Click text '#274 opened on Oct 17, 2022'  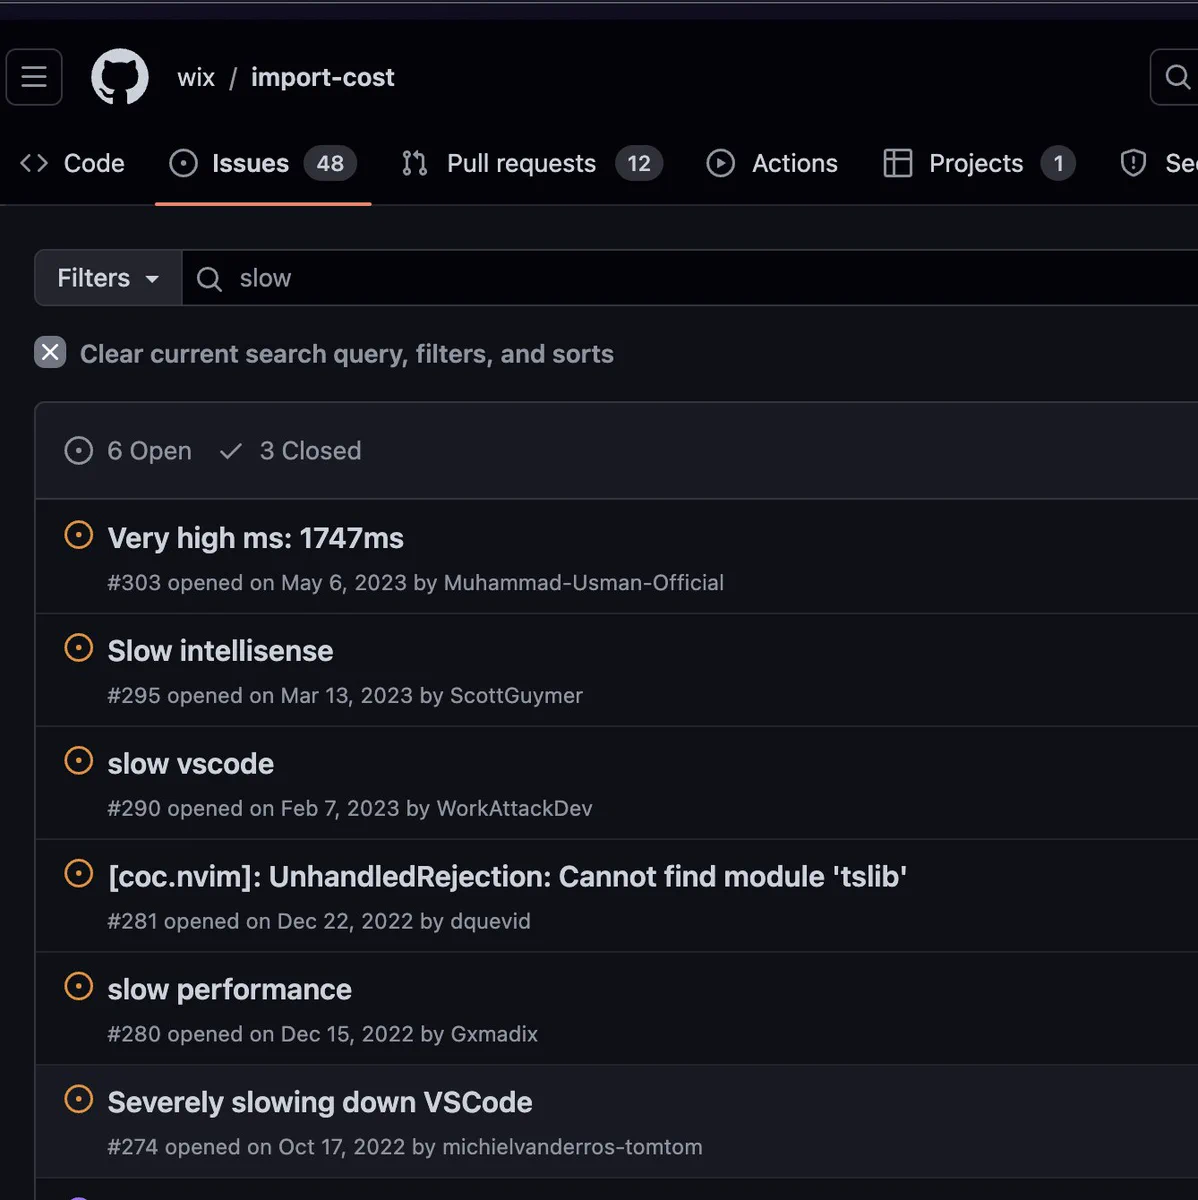click(x=256, y=1148)
